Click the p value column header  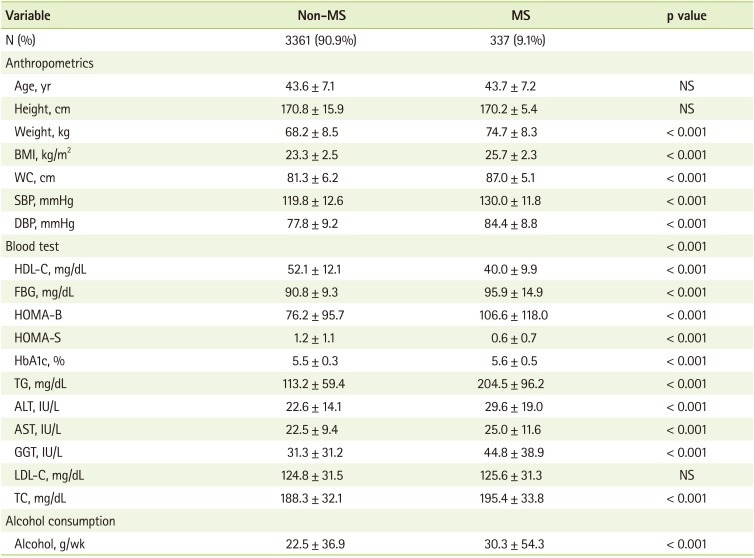point(686,17)
